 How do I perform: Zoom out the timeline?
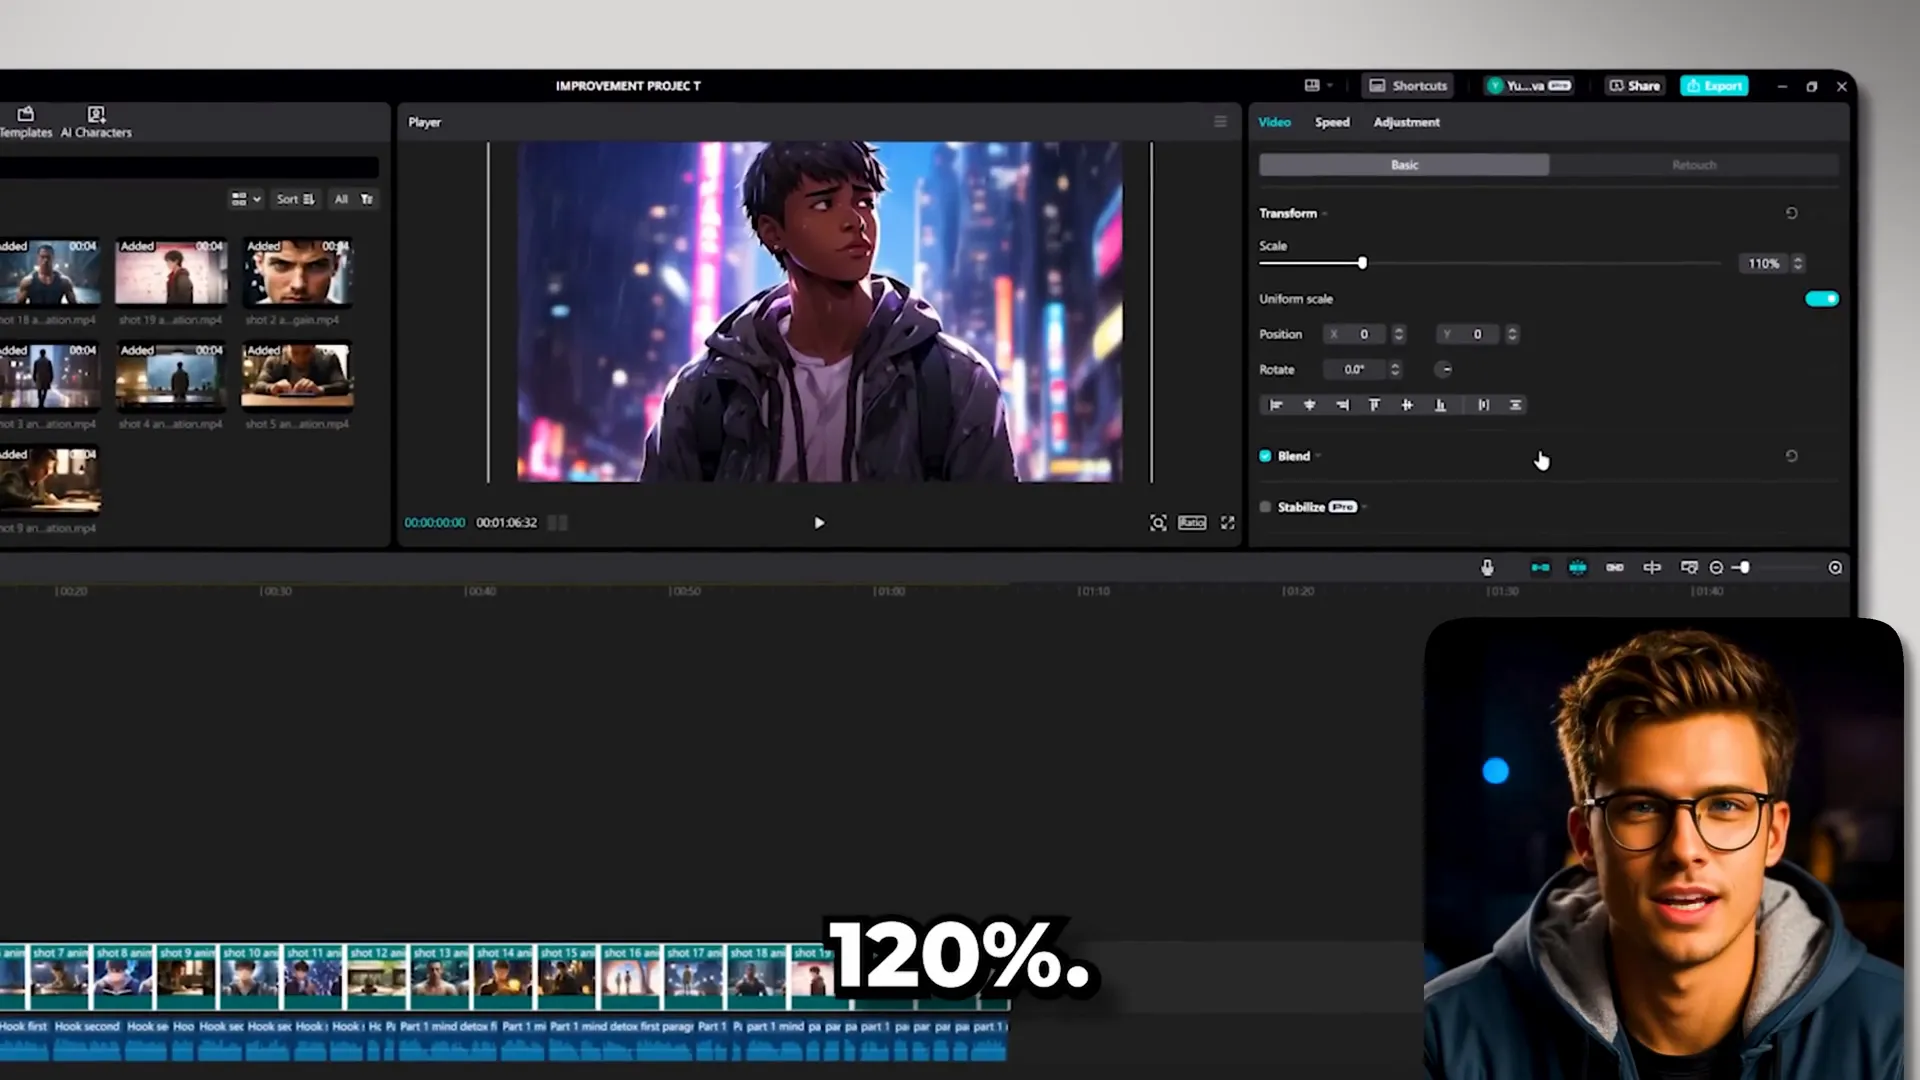1716,568
